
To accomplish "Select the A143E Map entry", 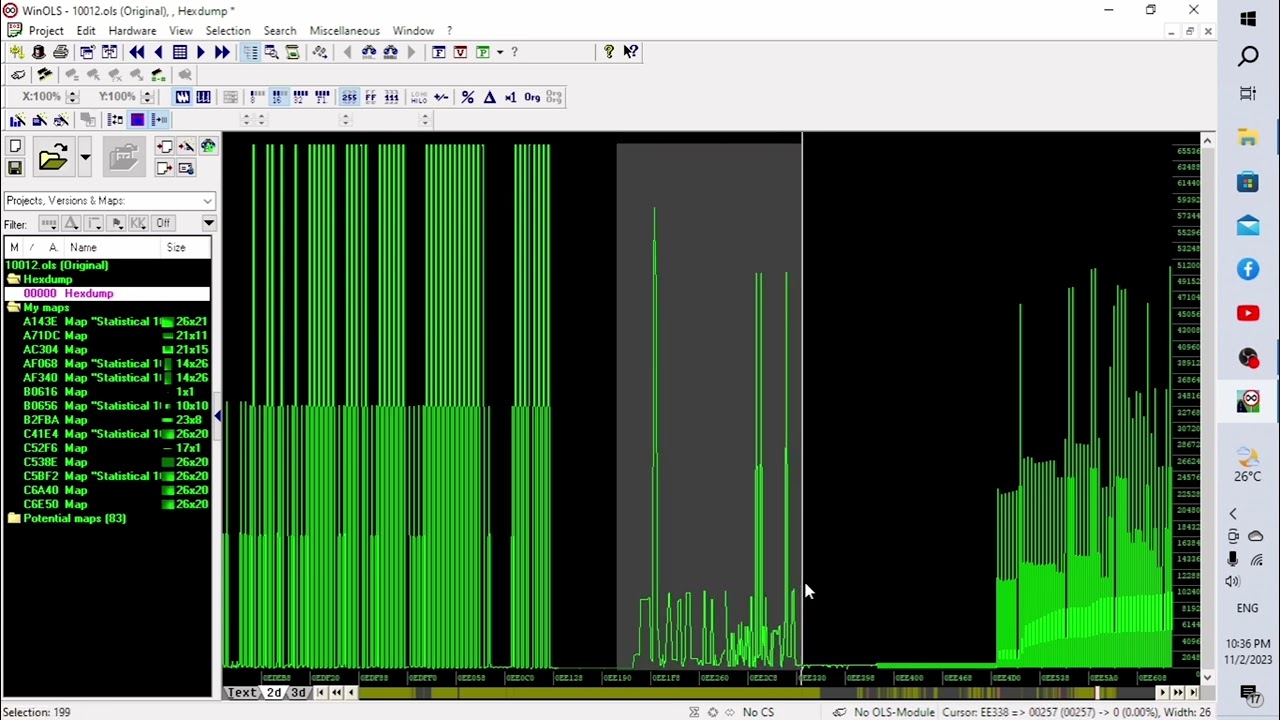I will tap(107, 322).
